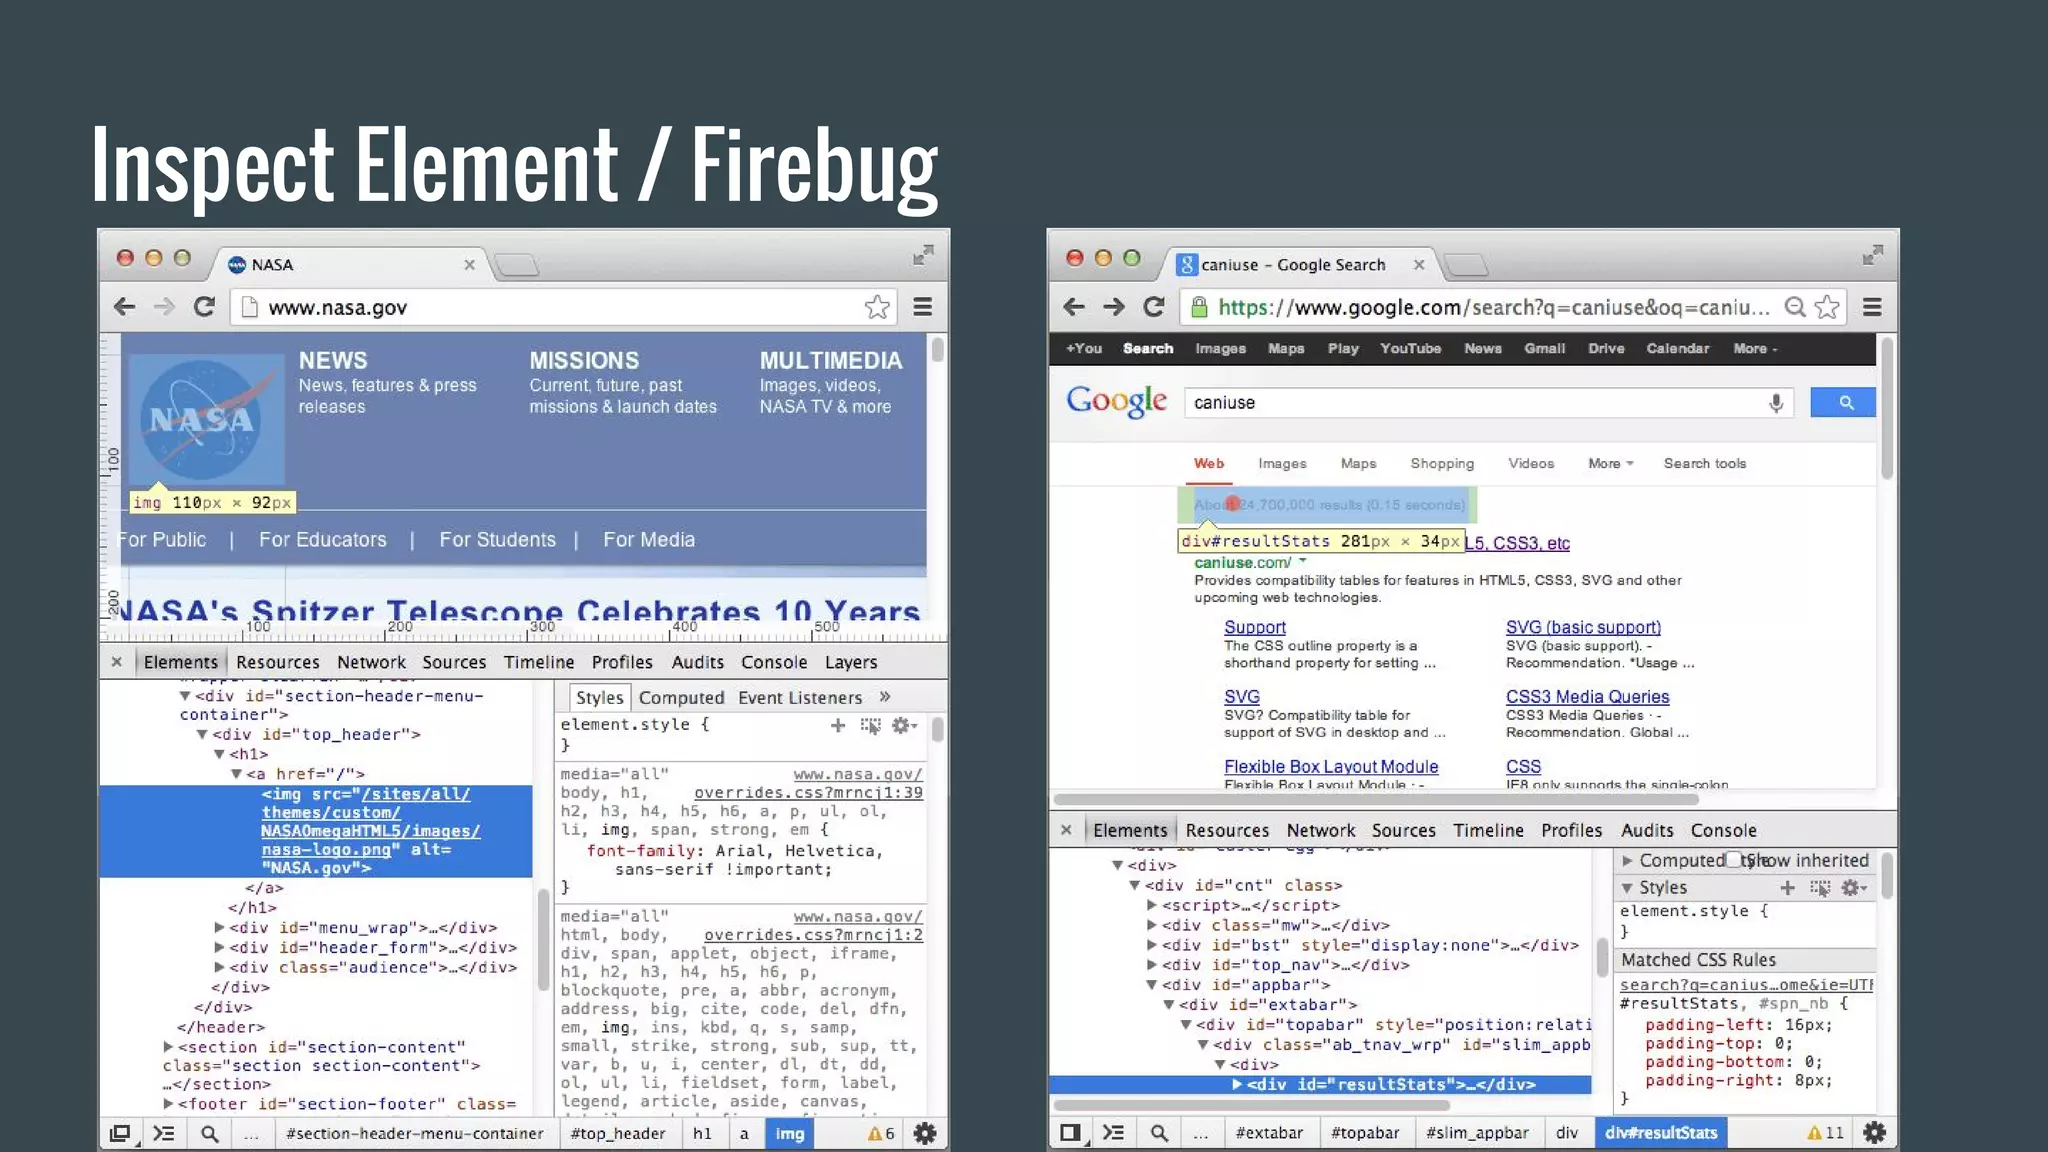
Task: Expand Computed Style section in Google DevTools
Action: 1627,860
